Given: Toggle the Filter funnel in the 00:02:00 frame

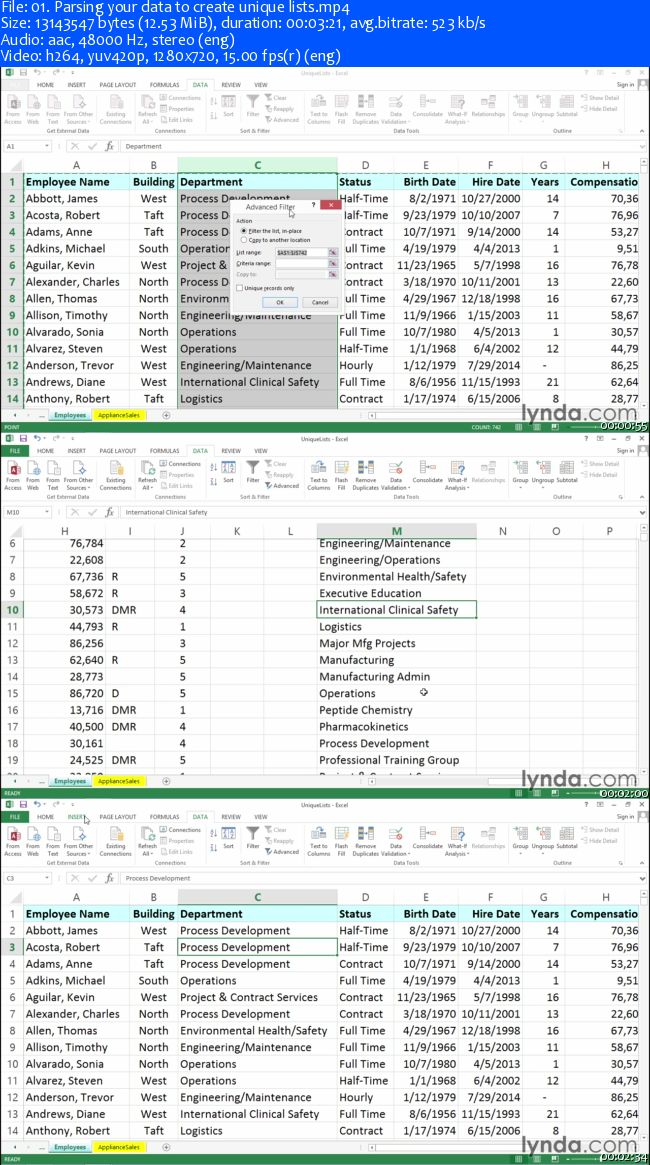Looking at the screenshot, I should coord(253,471).
